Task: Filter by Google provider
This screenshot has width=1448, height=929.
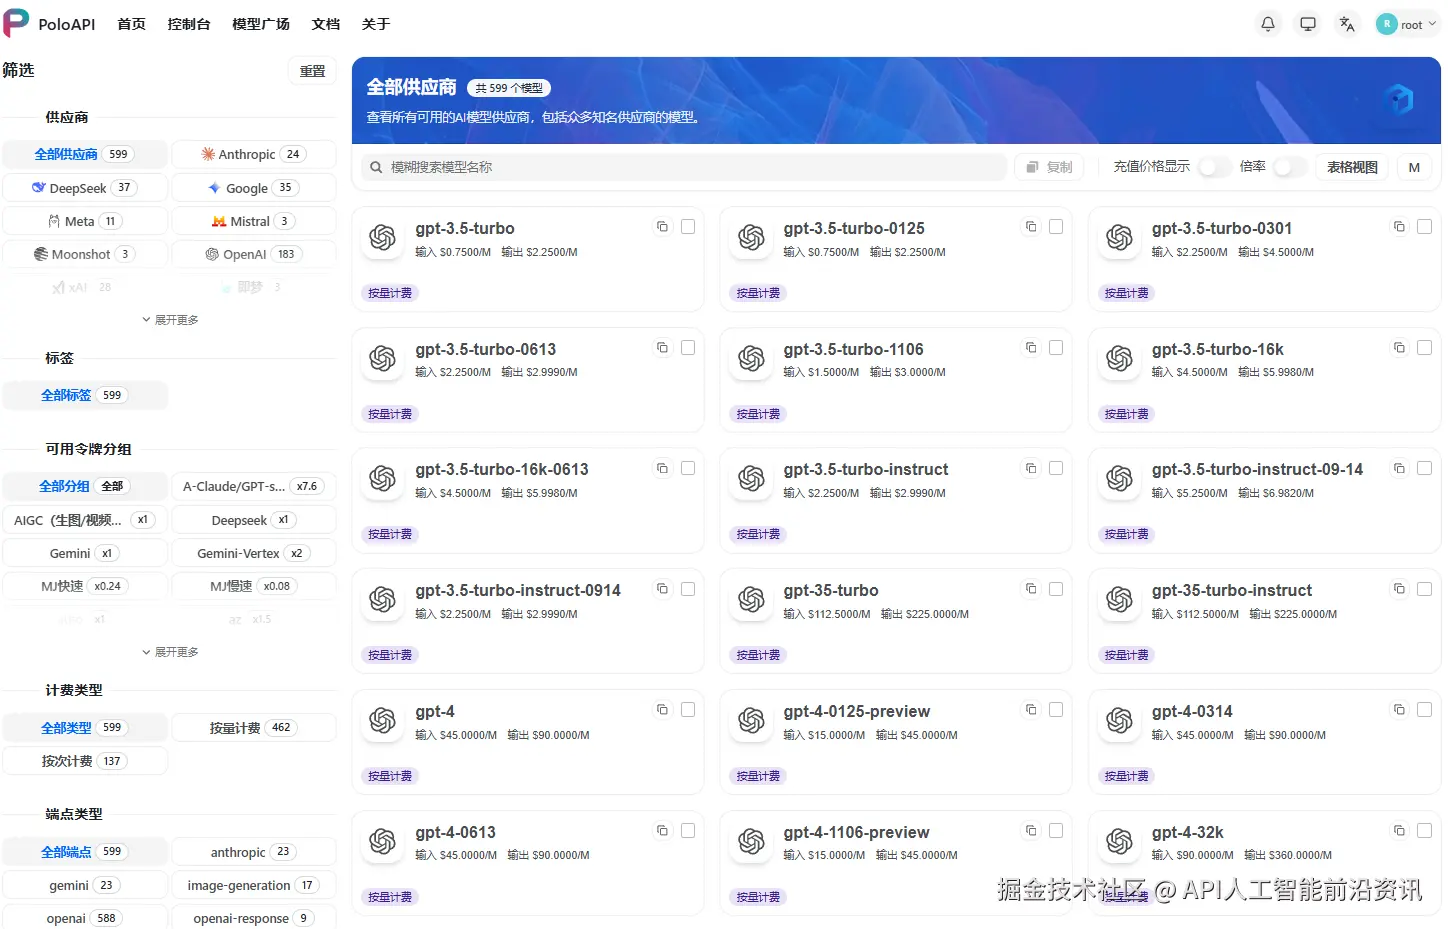Action: tap(254, 188)
